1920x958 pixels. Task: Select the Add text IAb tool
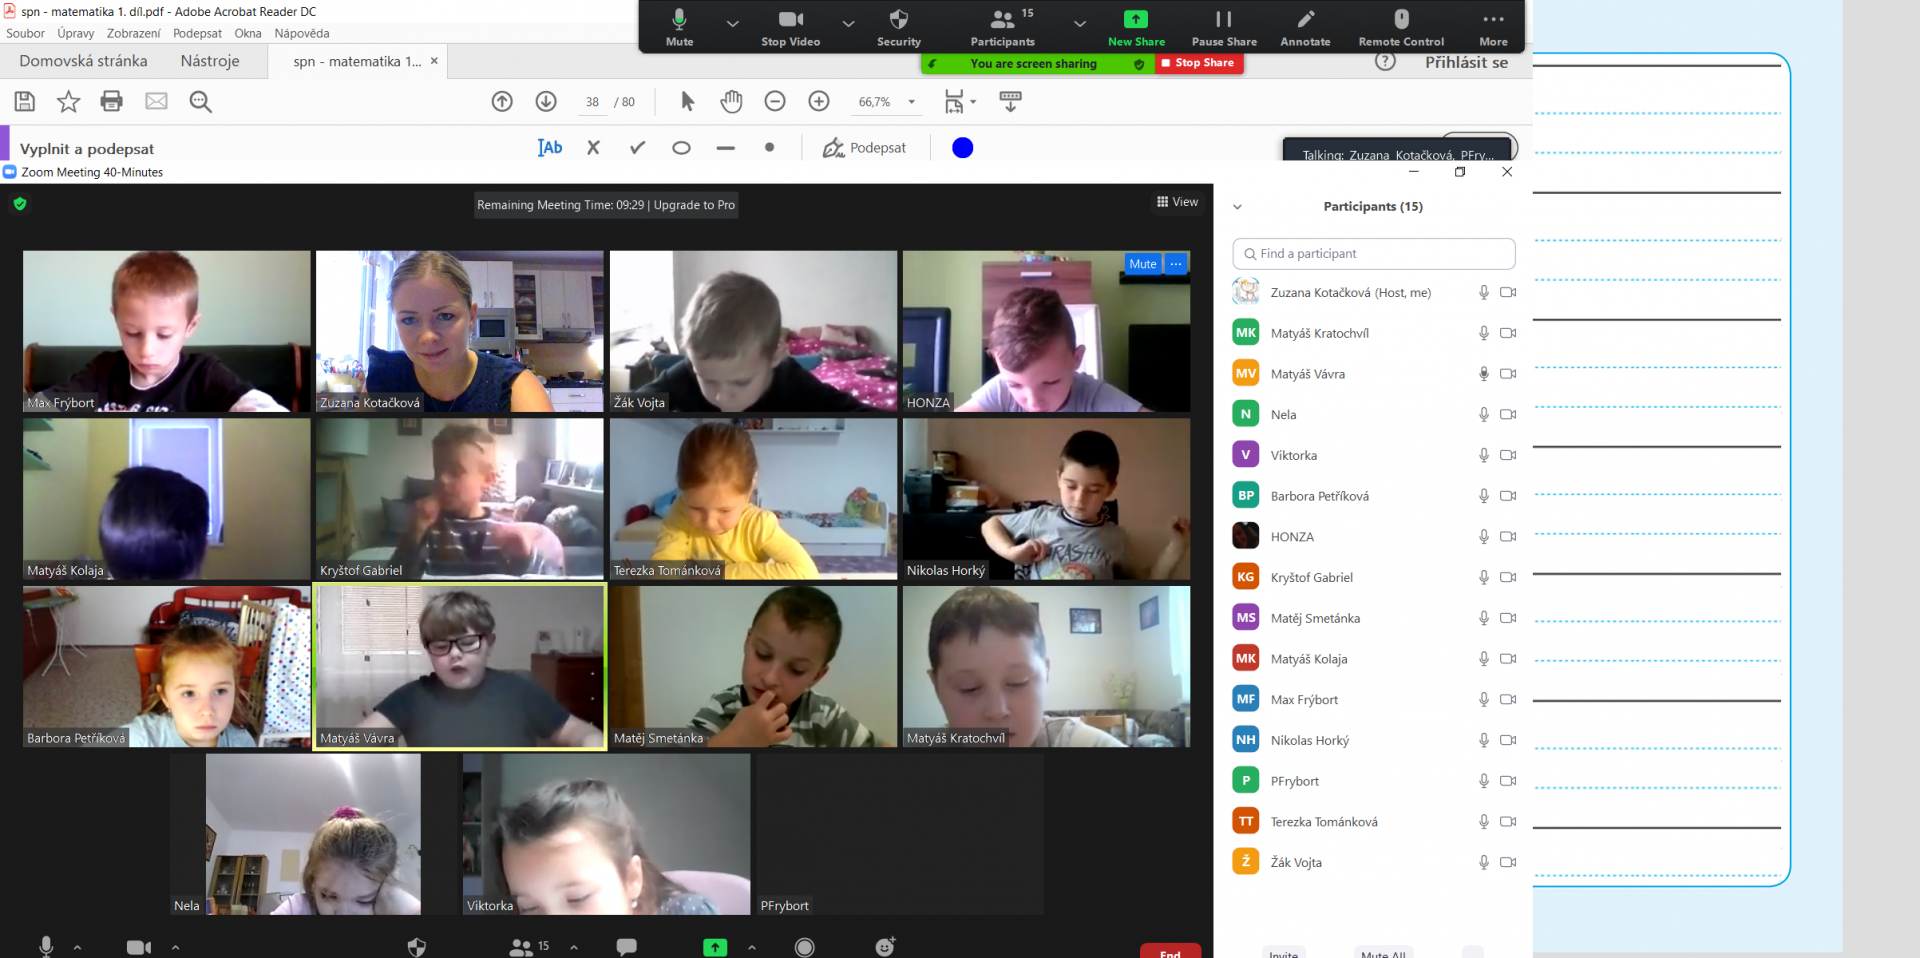click(x=550, y=148)
